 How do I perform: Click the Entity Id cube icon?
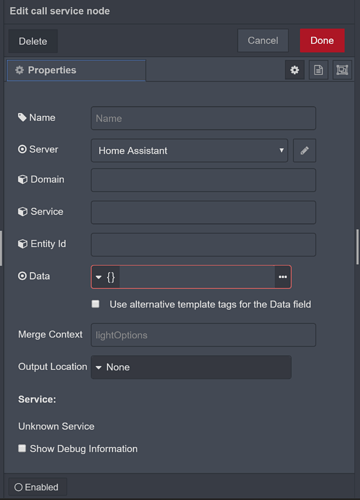[22, 244]
